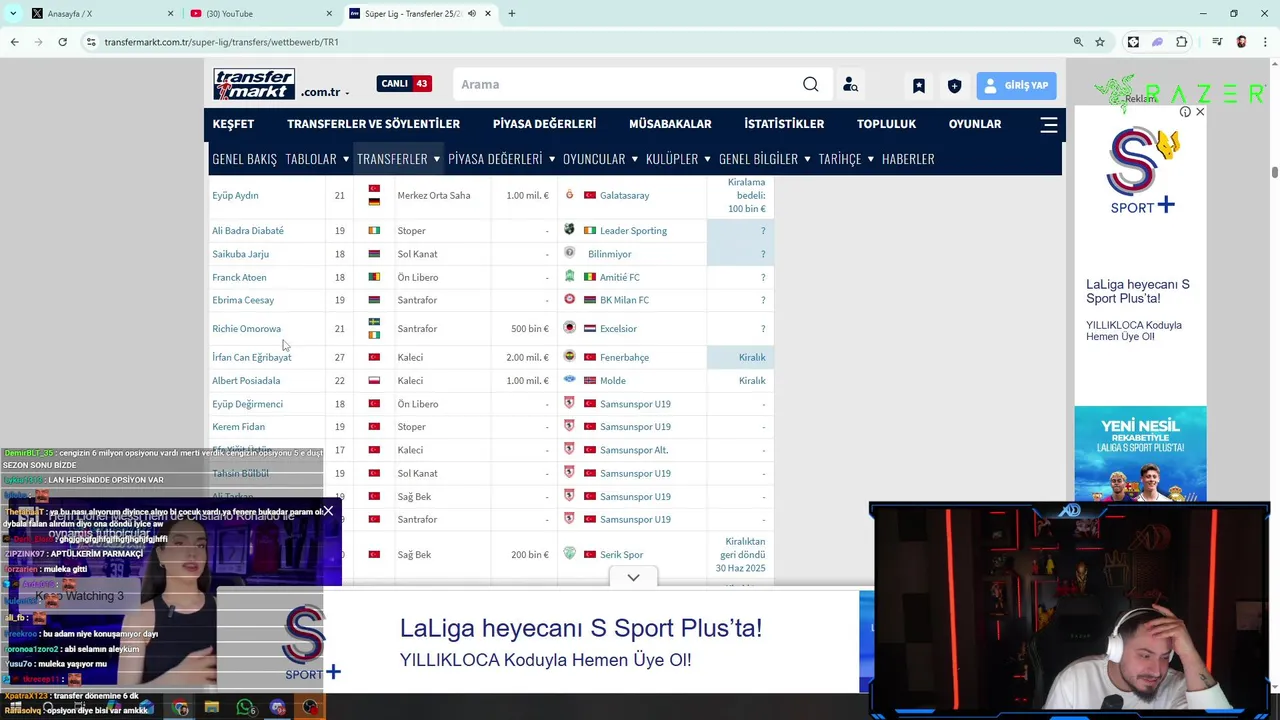Click the Leader Sporting club crest icon
The width and height of the screenshot is (1280, 720).
(x=570, y=230)
